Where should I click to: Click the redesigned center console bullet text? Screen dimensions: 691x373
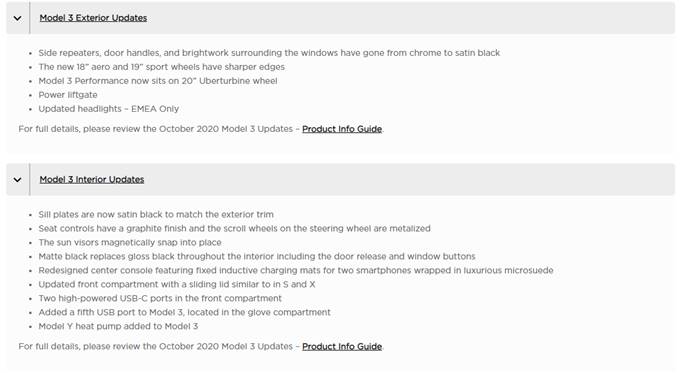coord(296,270)
